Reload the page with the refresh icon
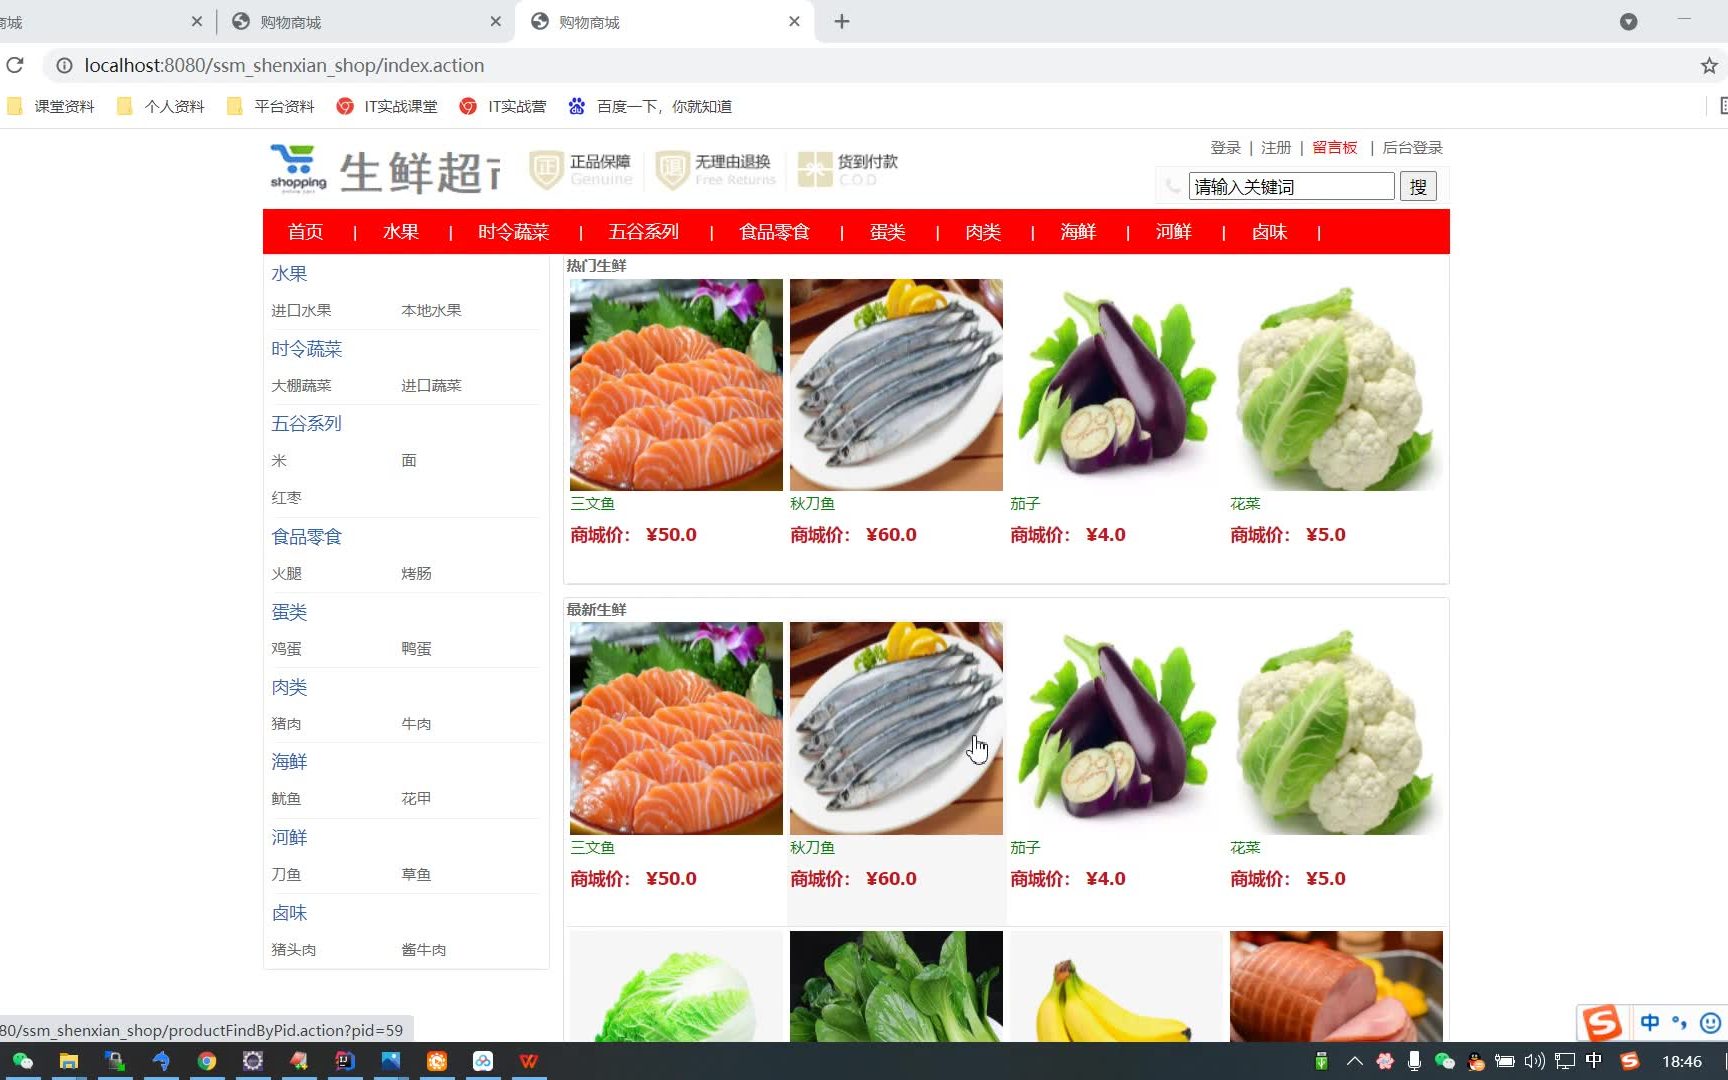This screenshot has width=1728, height=1080. pyautogui.click(x=15, y=65)
